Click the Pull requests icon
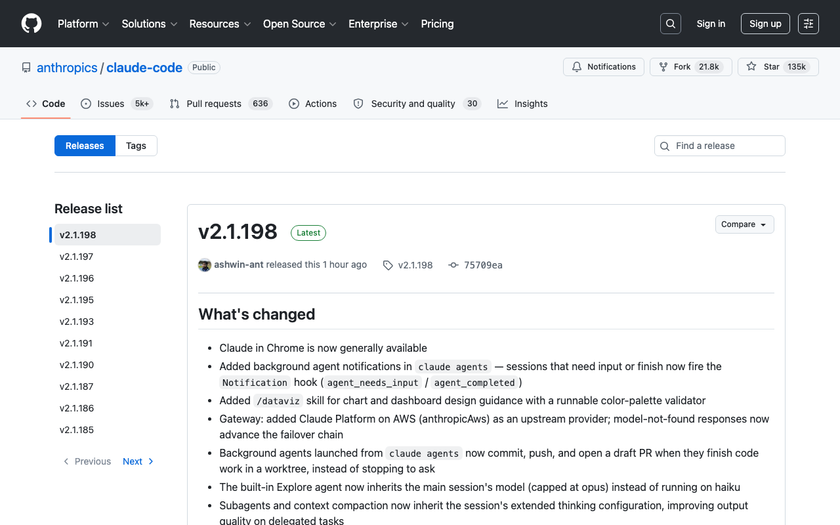The width and height of the screenshot is (840, 525). pos(174,104)
